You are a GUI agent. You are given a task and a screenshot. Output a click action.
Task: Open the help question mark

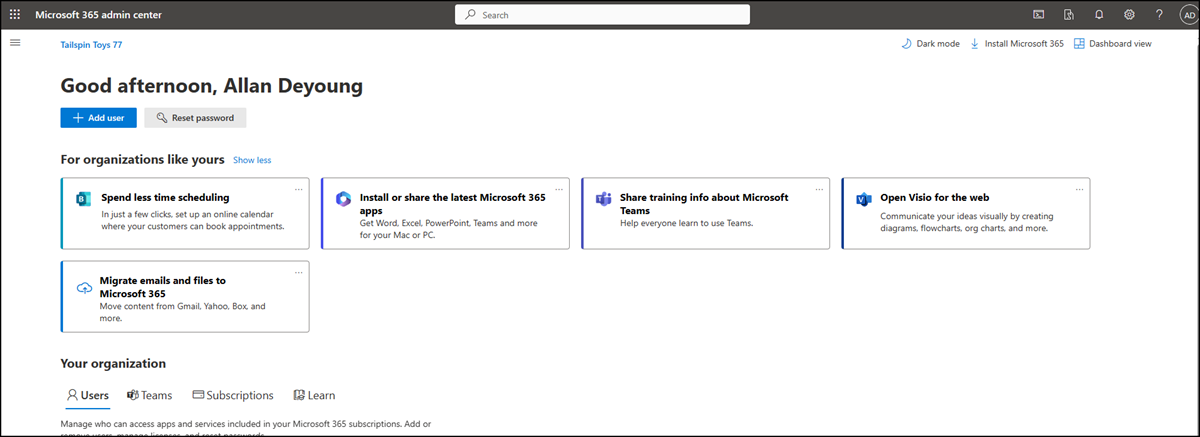[1159, 15]
